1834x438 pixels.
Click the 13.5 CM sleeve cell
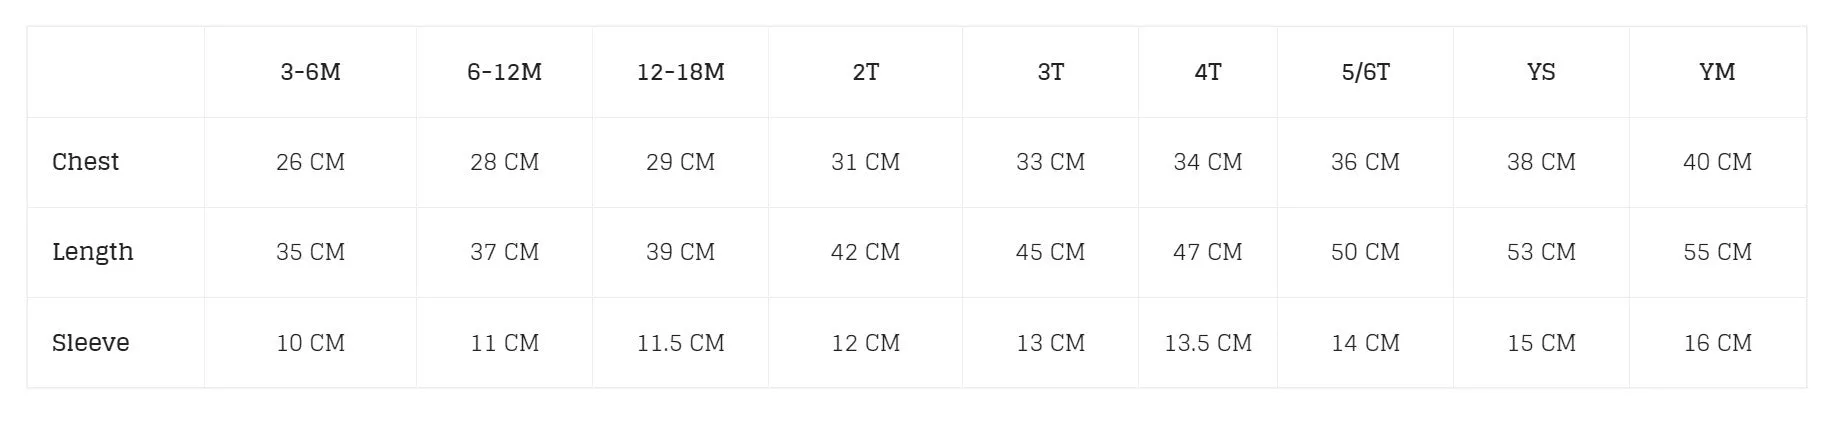(1208, 343)
